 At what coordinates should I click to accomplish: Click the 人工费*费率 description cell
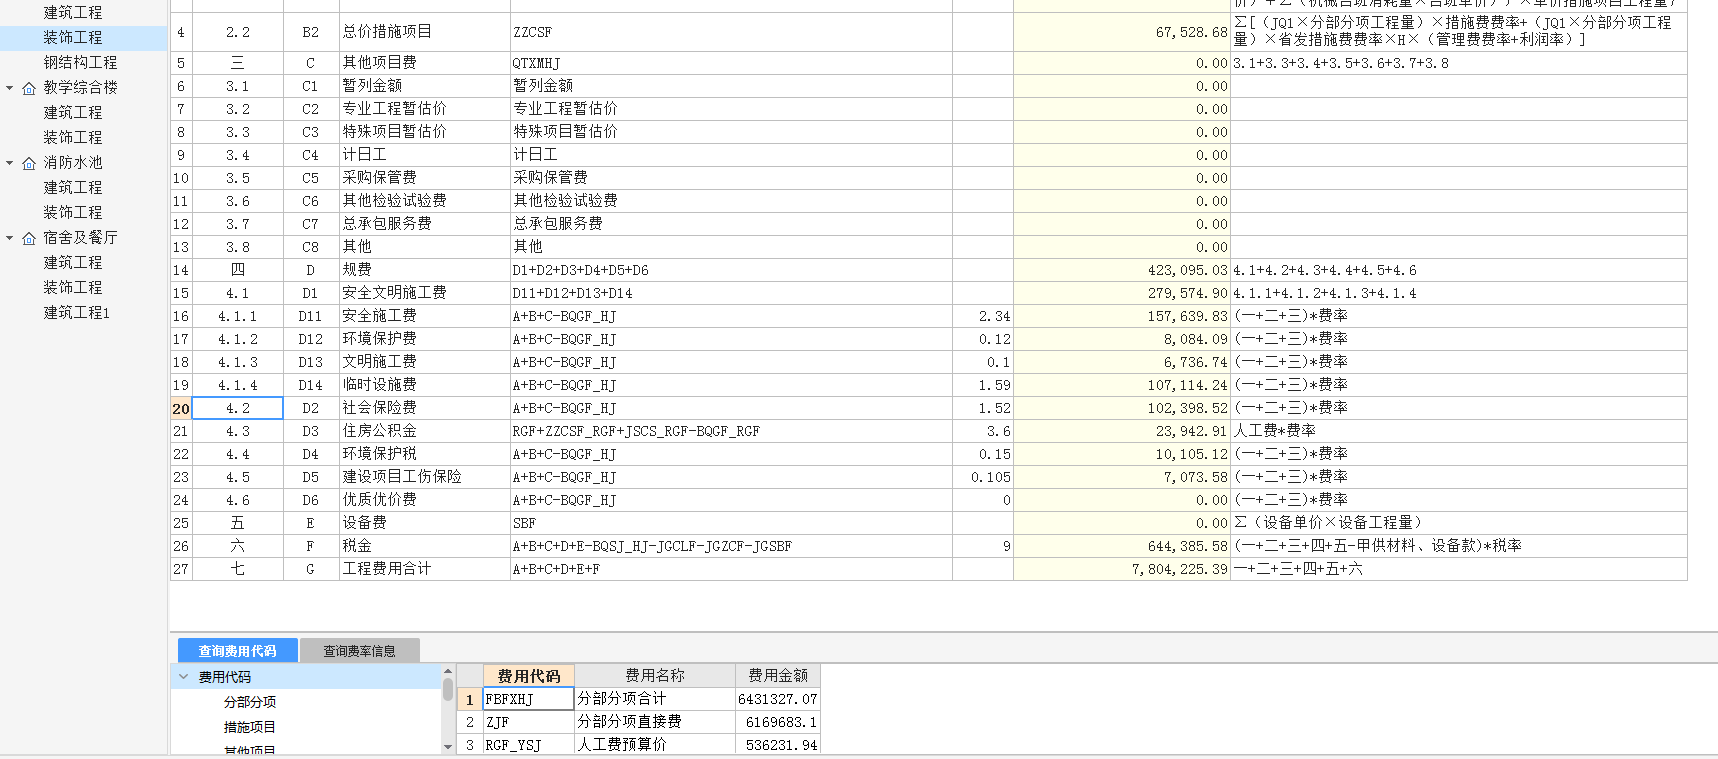coord(1458,431)
